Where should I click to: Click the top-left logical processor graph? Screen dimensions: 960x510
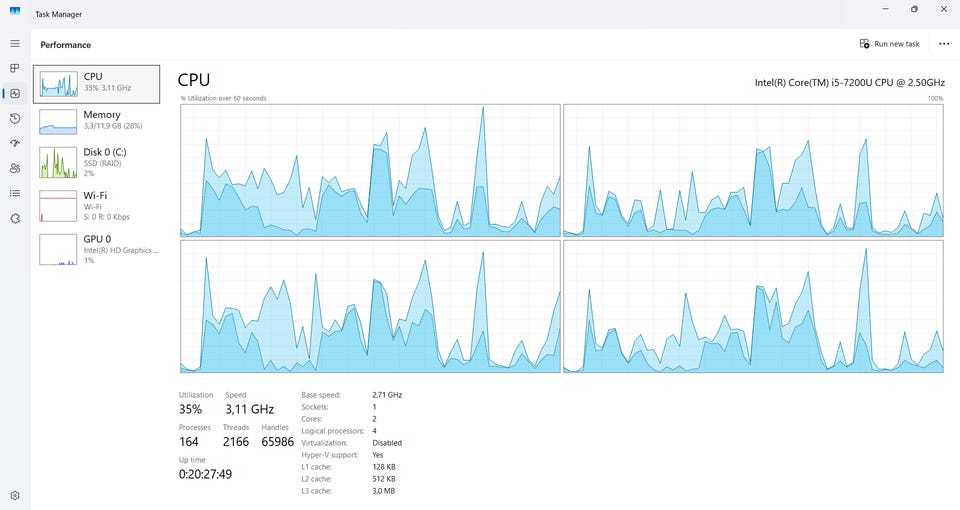370,170
